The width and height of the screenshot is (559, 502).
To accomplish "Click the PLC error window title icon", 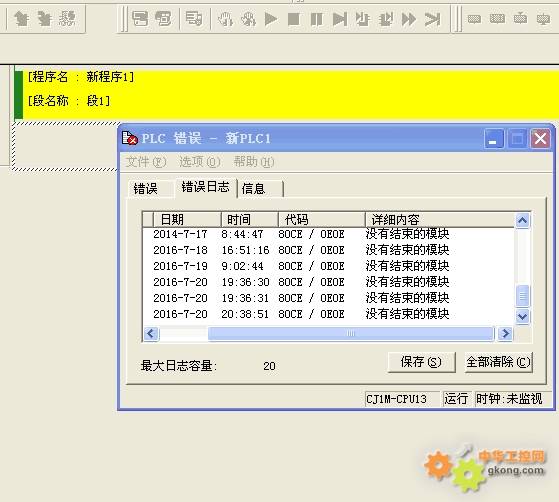I will (x=129, y=138).
